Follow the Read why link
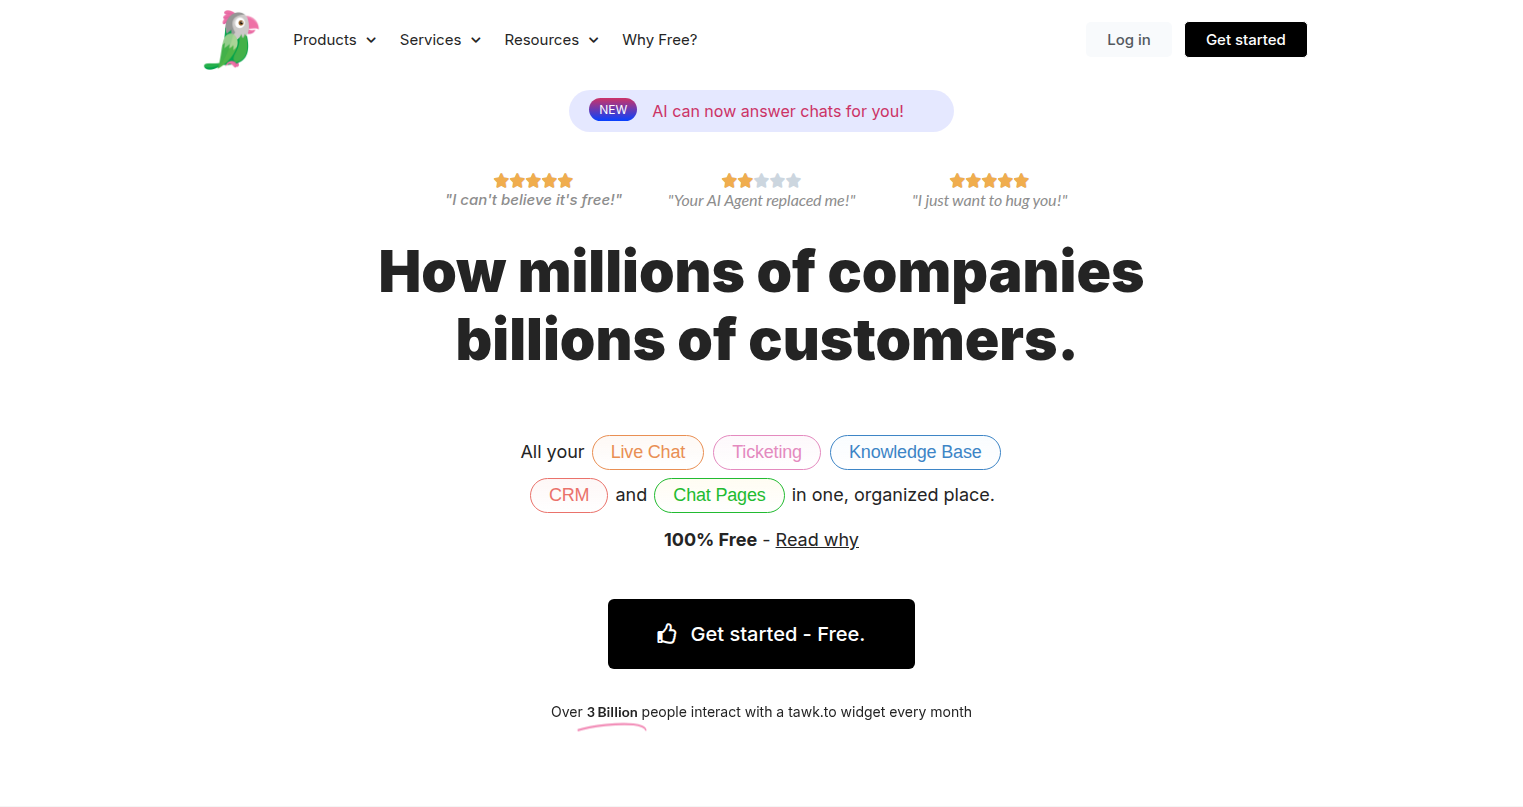The image size is (1523, 807). click(817, 540)
